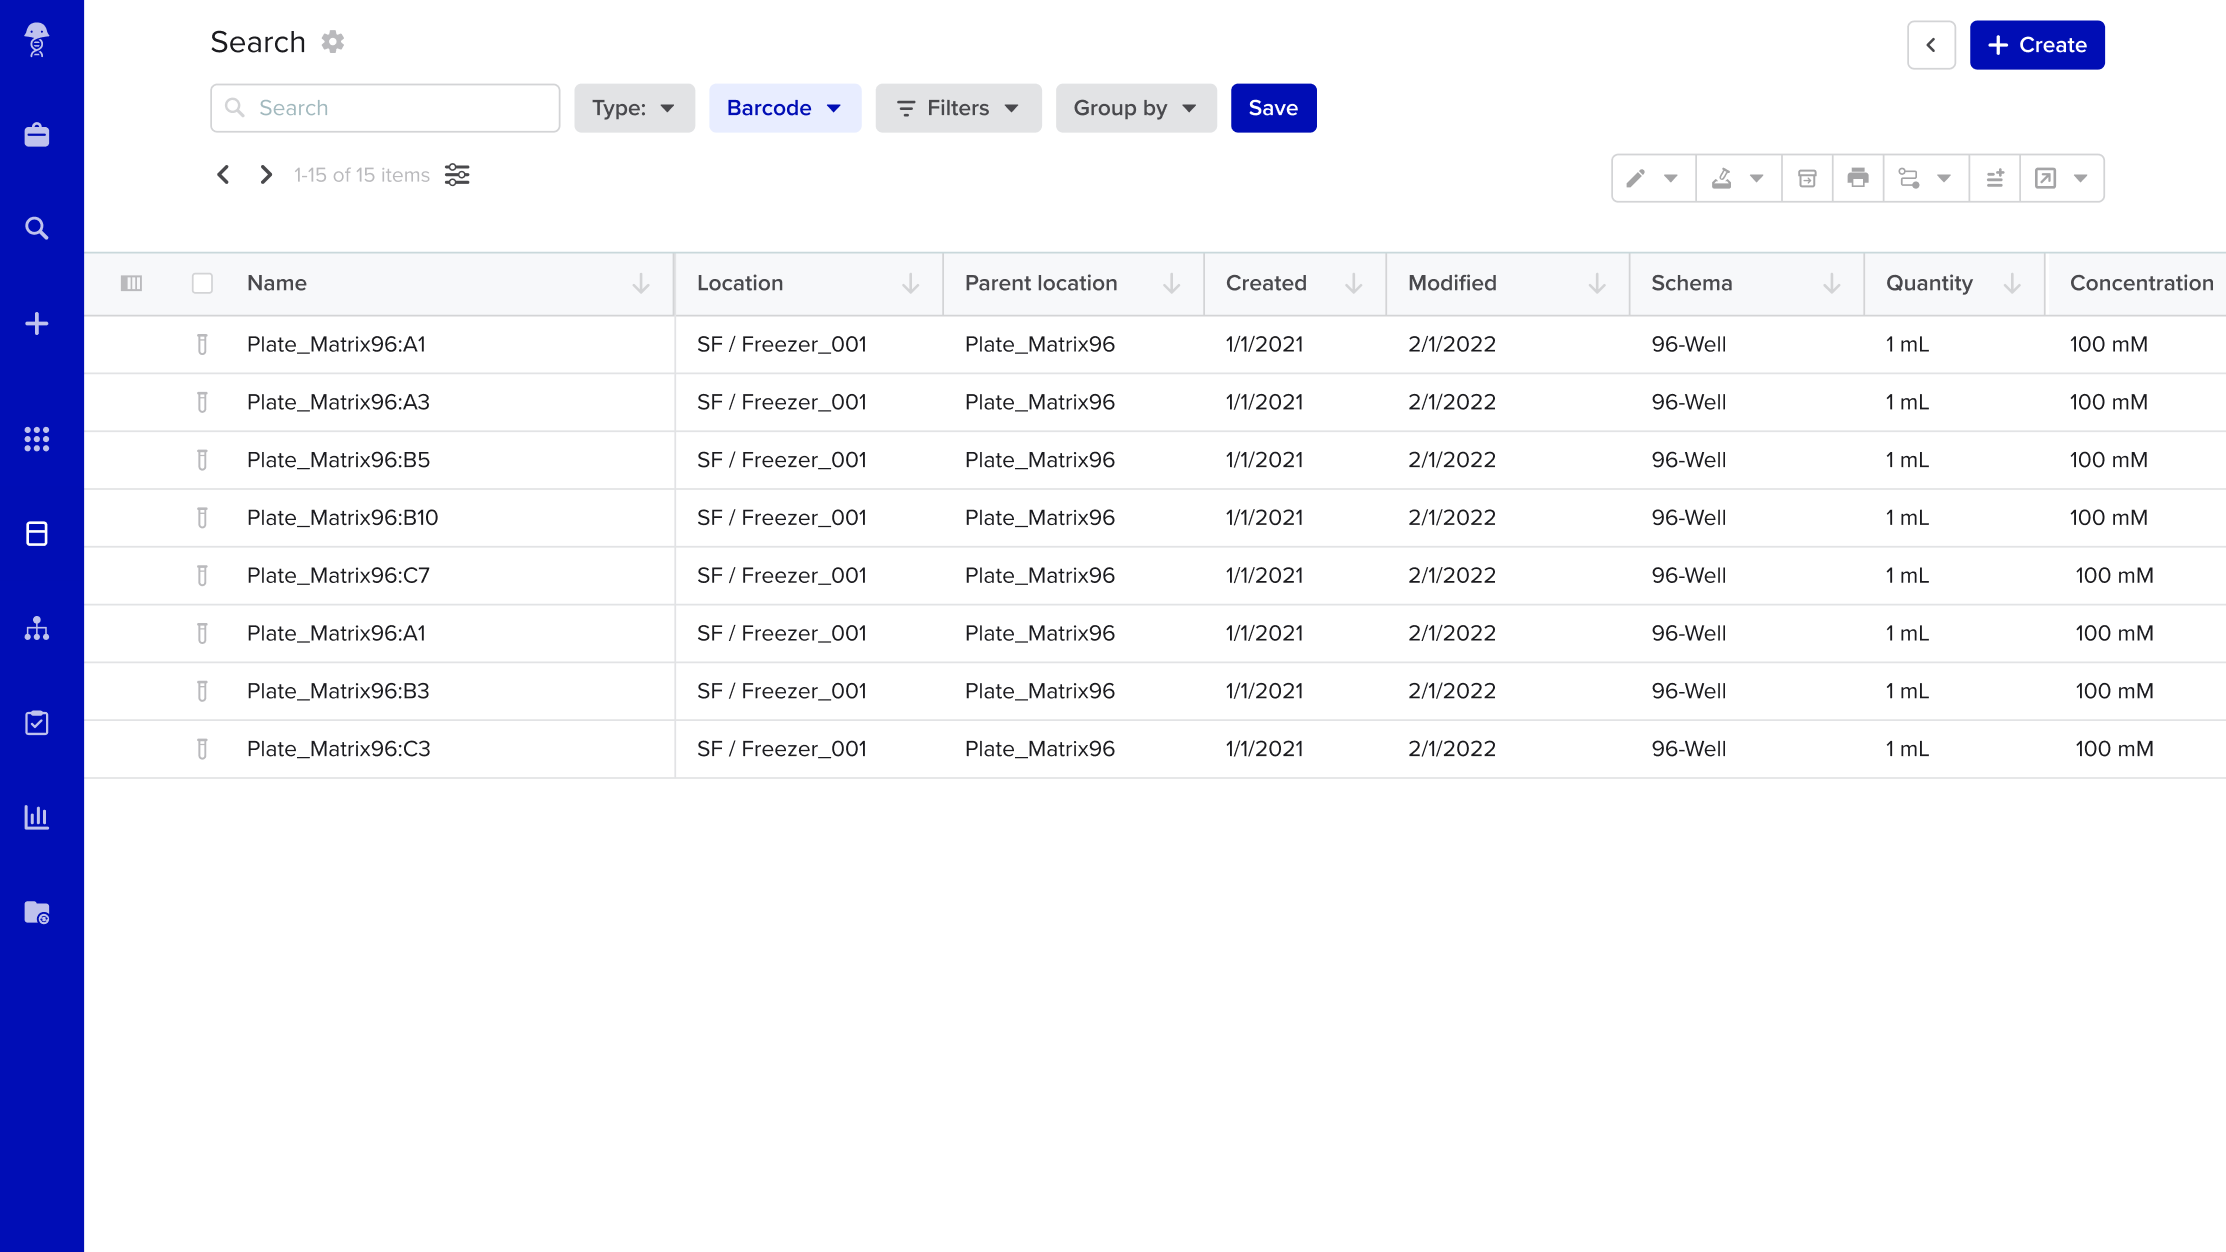This screenshot has width=2226, height=1252.
Task: Open Plate_Matrix96:B10 entry
Action: coord(342,518)
